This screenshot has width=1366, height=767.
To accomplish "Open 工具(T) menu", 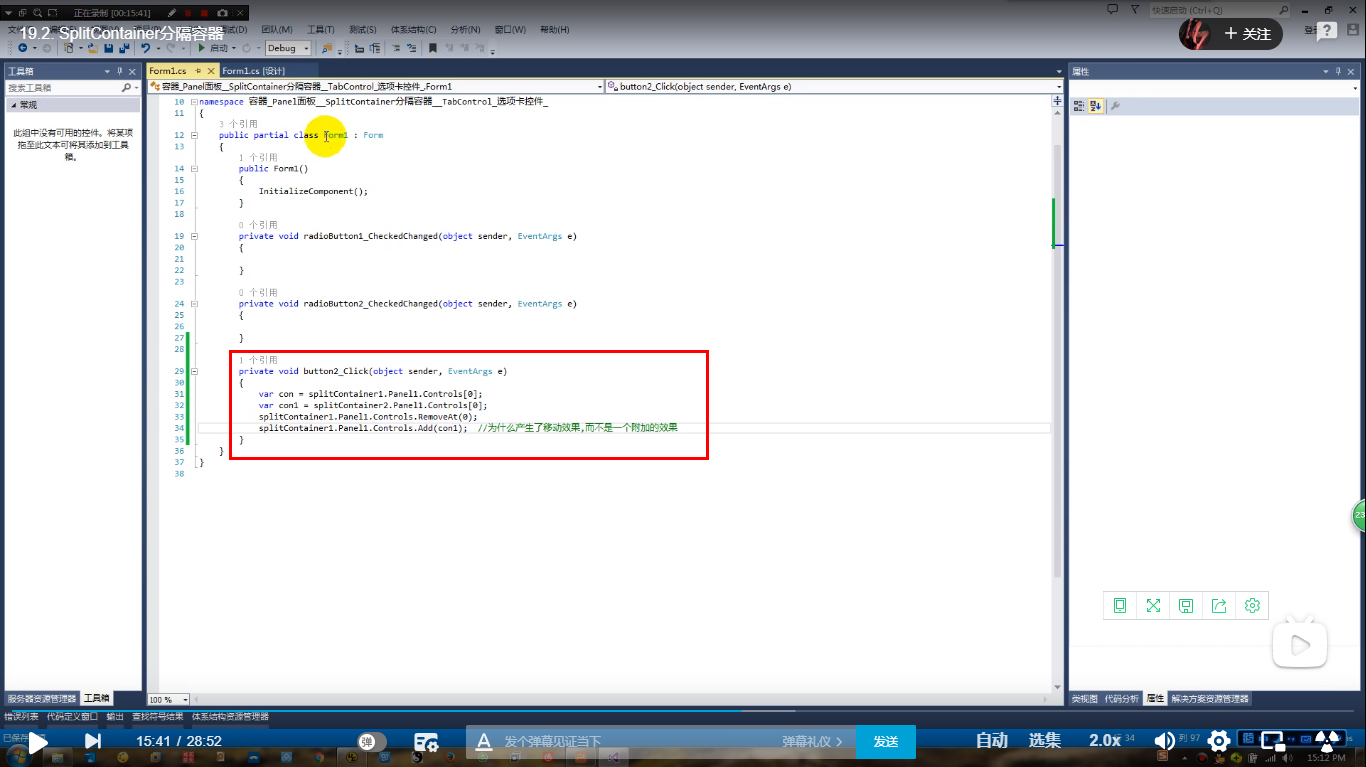I will click(x=321, y=30).
